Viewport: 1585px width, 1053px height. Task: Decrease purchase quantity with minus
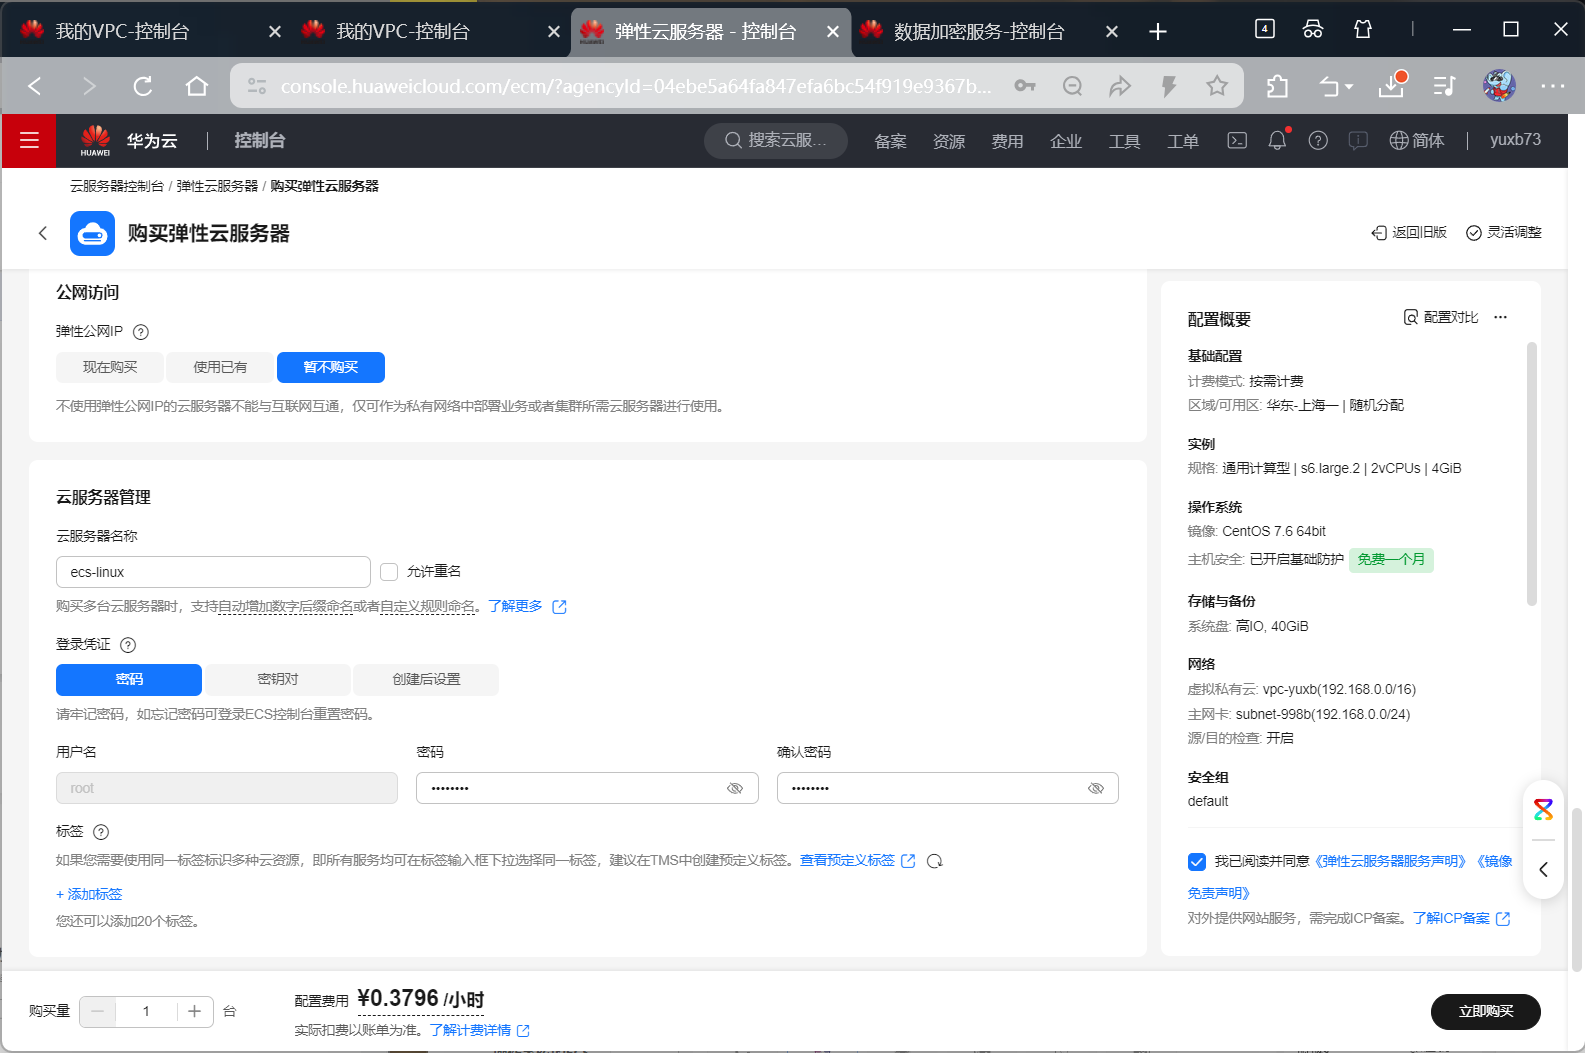pos(98,1011)
